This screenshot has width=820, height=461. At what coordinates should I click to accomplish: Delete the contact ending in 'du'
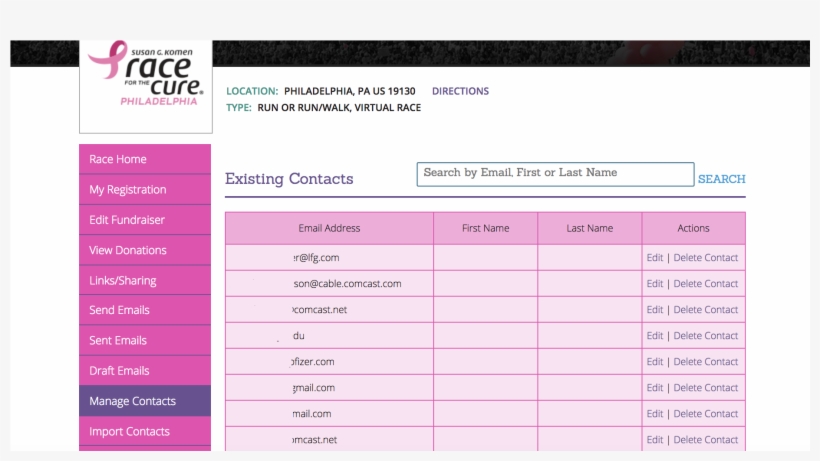(705, 336)
